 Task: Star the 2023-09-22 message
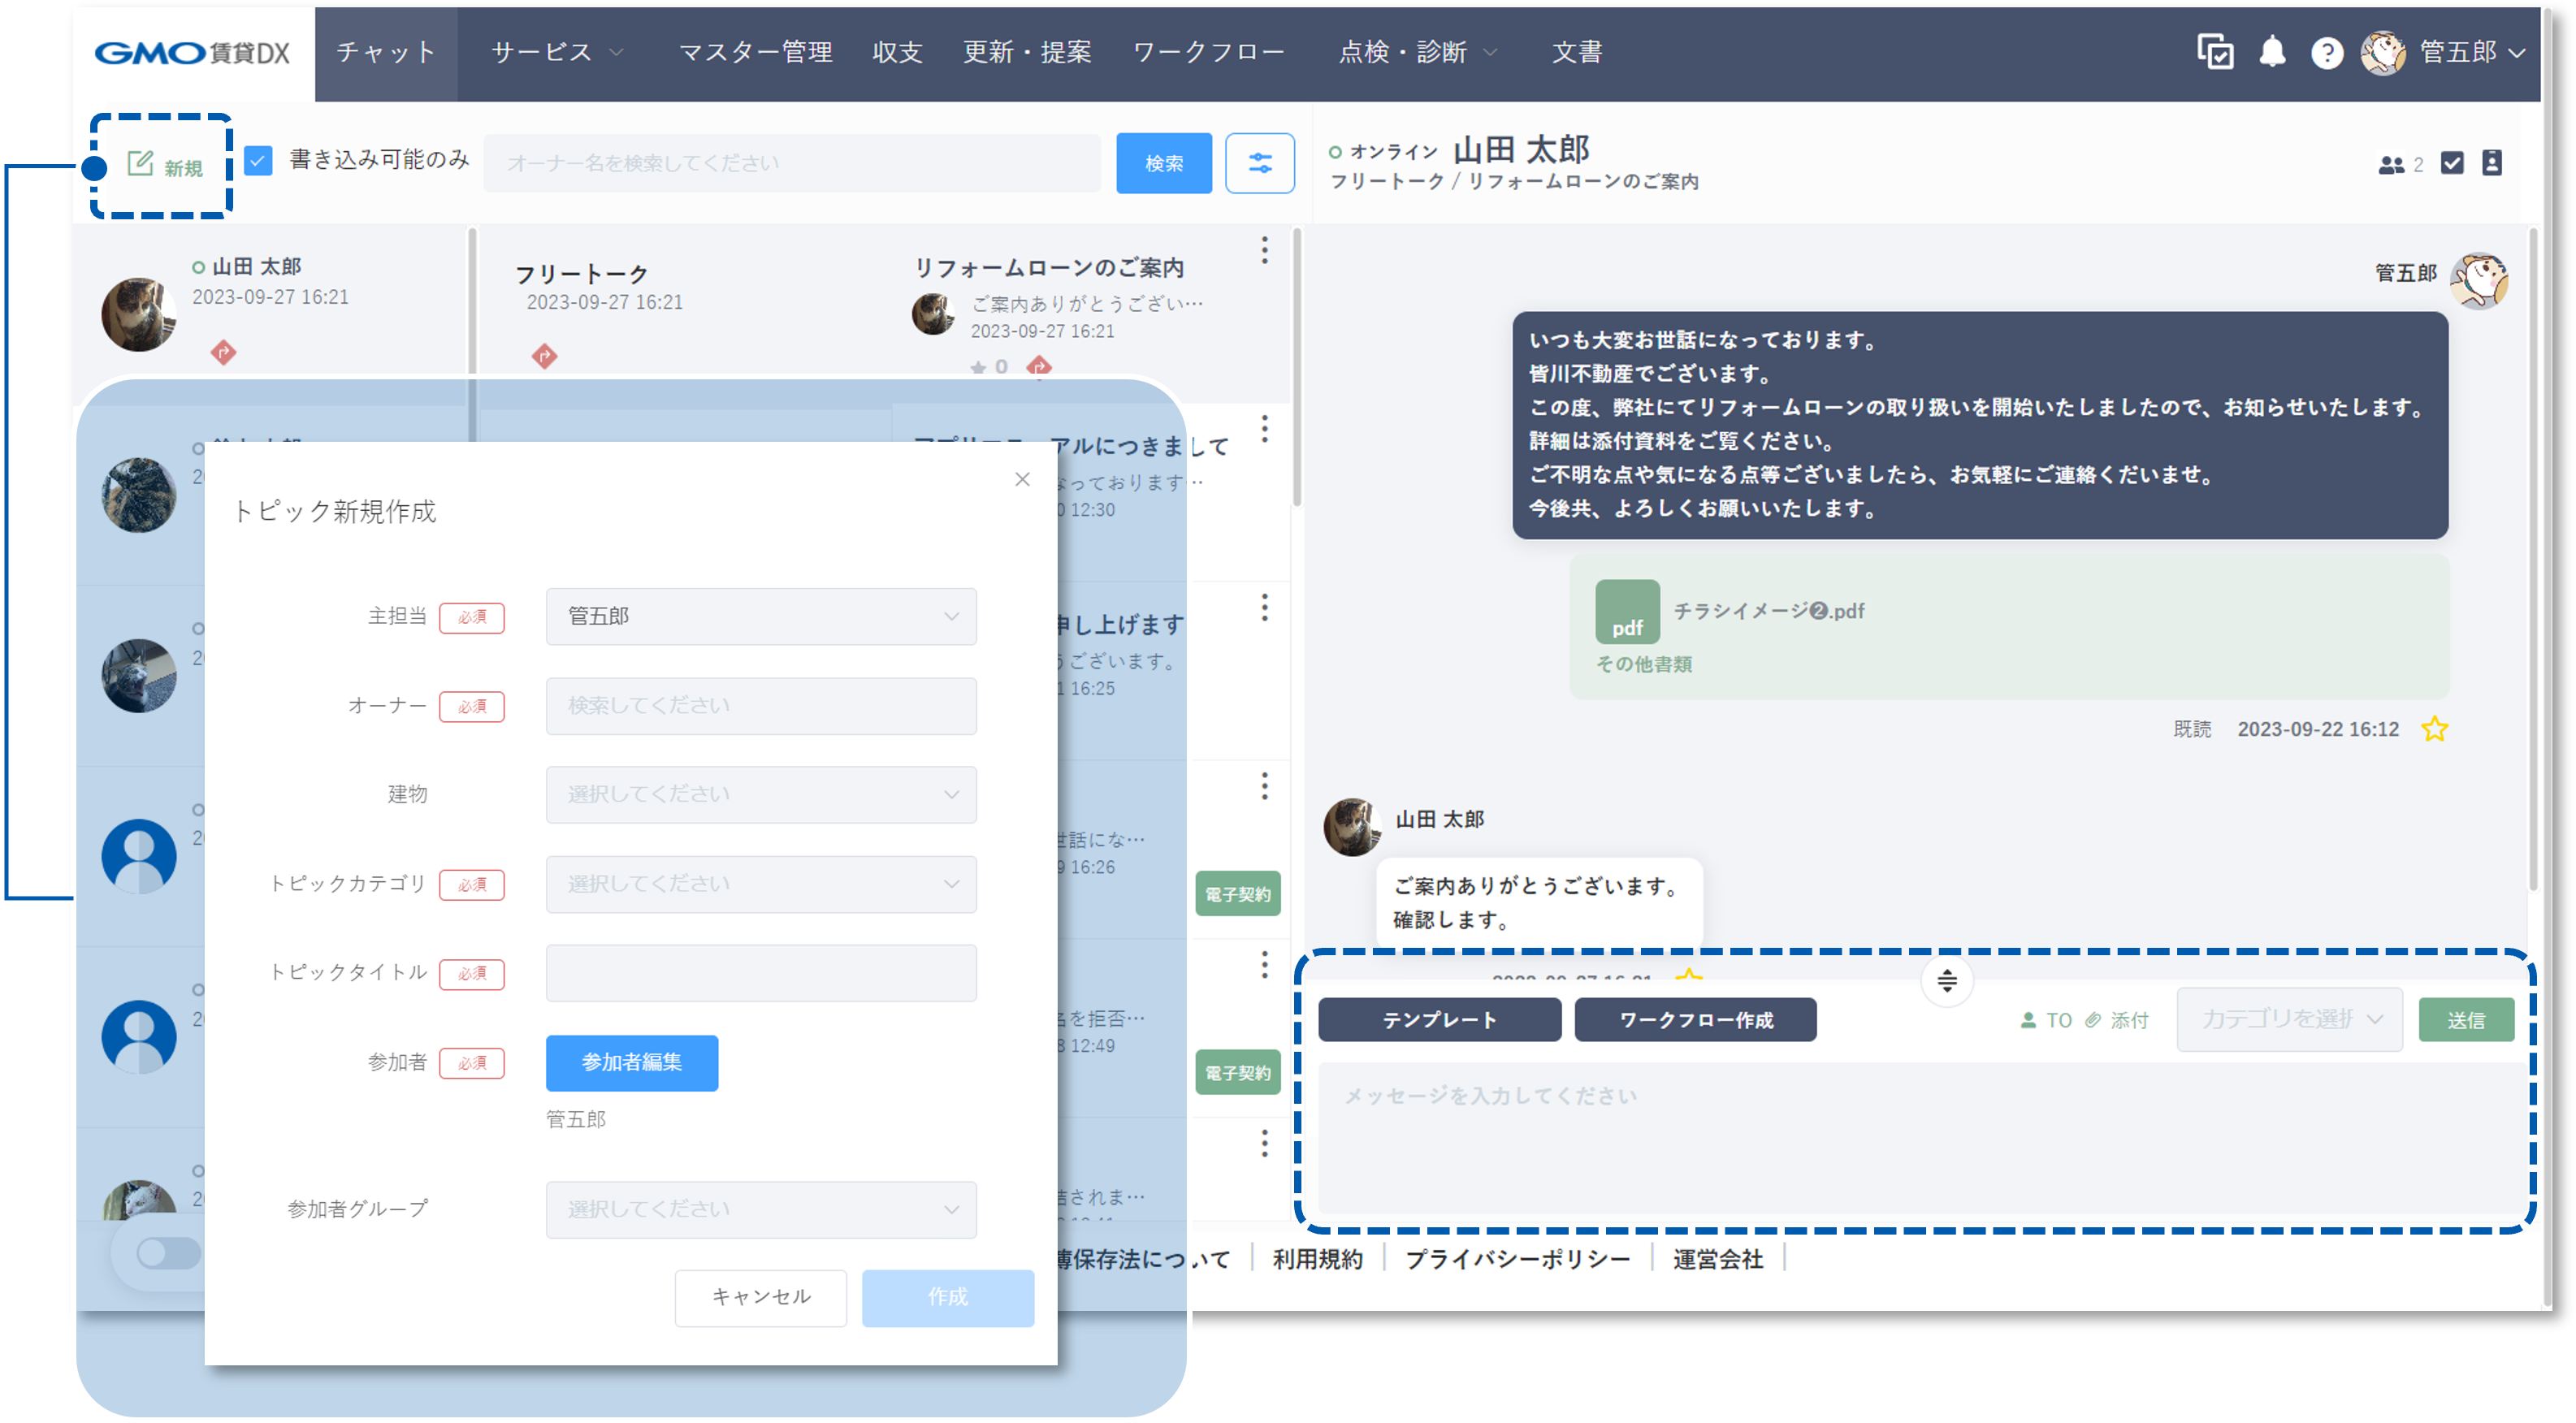pyautogui.click(x=2435, y=729)
